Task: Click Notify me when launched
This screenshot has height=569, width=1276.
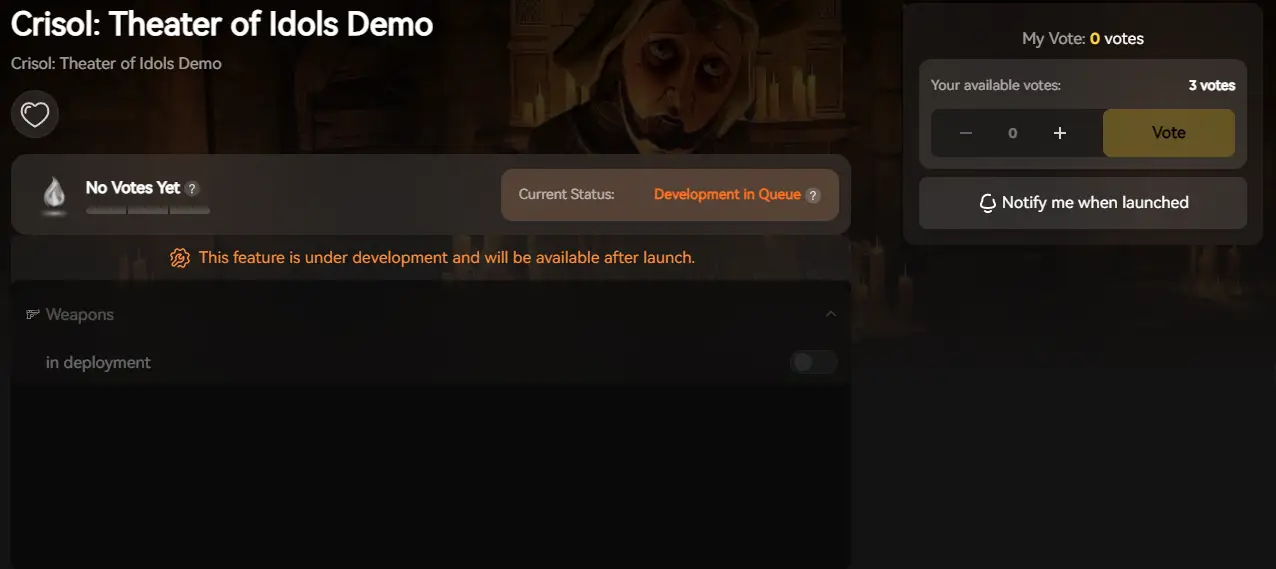Action: tap(1094, 203)
